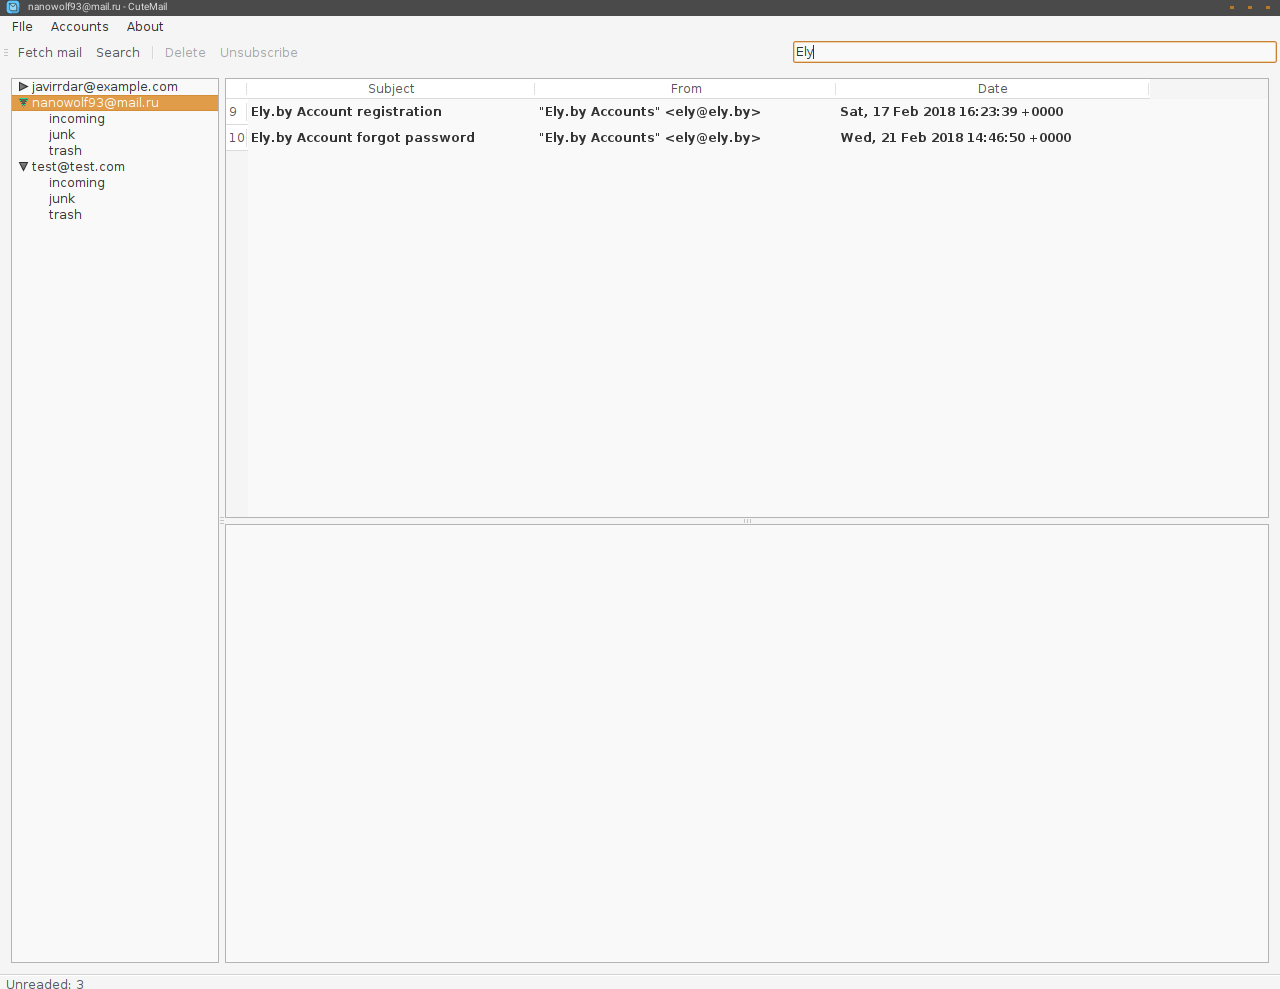Open the About menu

coord(145,27)
